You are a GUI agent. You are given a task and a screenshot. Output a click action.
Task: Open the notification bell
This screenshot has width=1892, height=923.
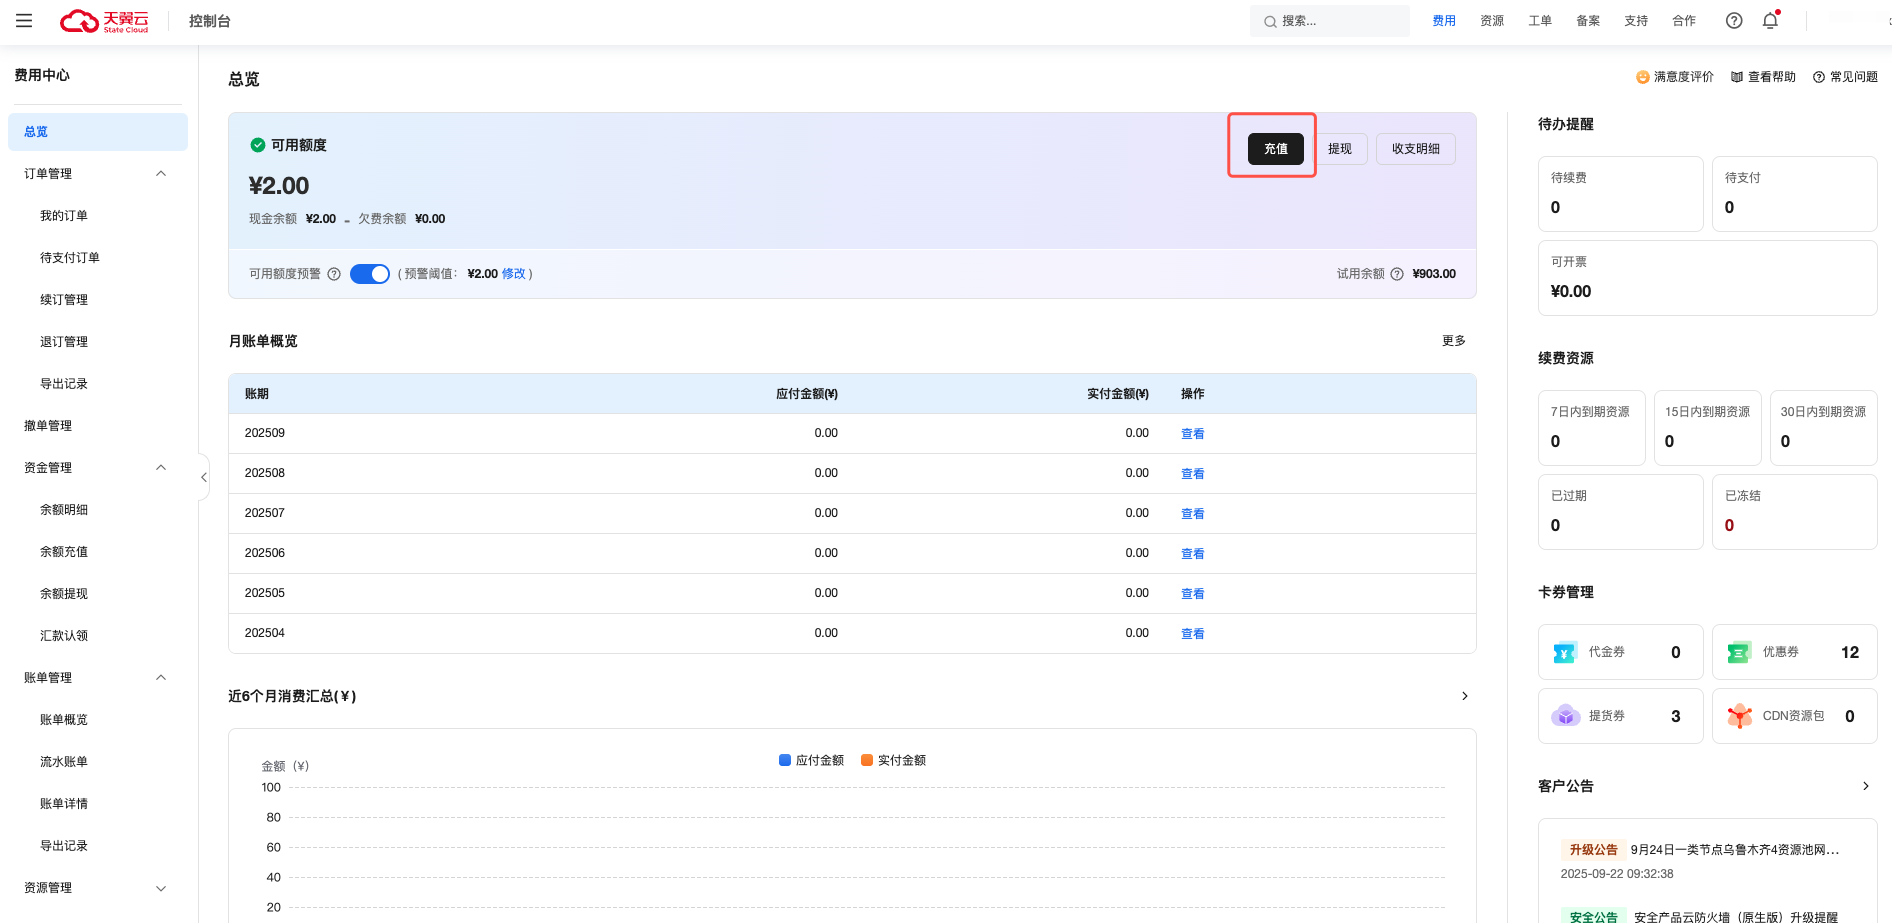pyautogui.click(x=1770, y=21)
